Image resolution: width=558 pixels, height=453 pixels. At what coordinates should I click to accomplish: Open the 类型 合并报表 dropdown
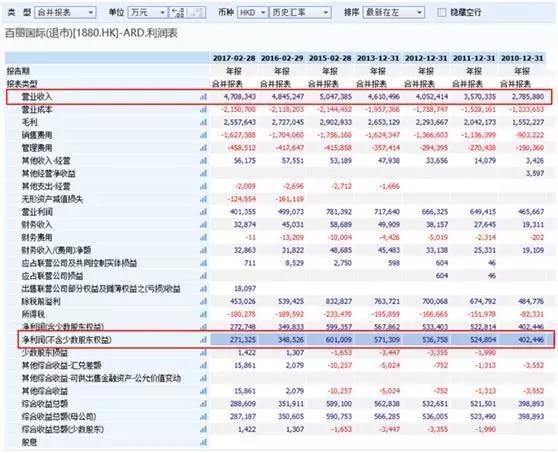pos(65,12)
